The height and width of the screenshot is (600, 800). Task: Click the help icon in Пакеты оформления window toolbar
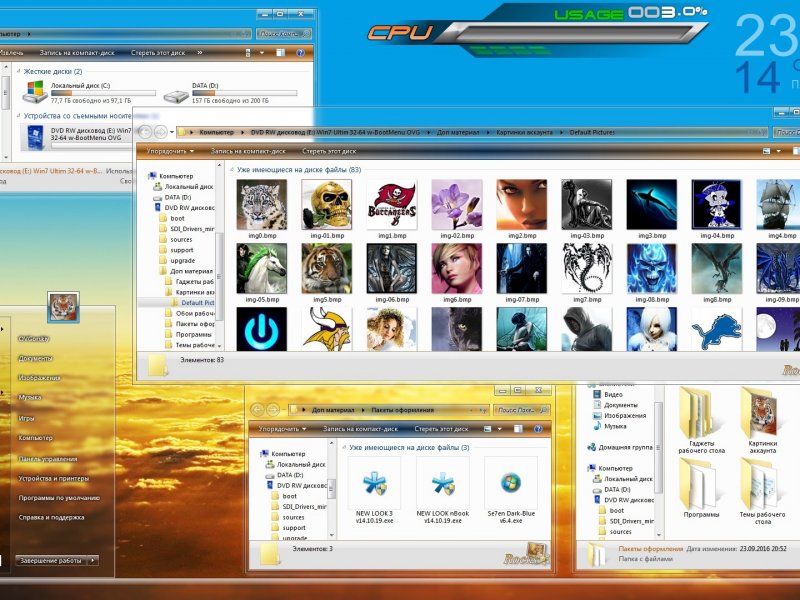click(538, 429)
